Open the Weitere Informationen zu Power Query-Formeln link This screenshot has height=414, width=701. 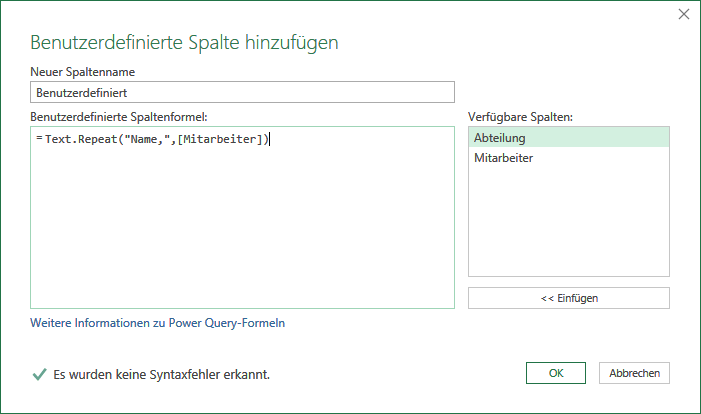coord(157,323)
